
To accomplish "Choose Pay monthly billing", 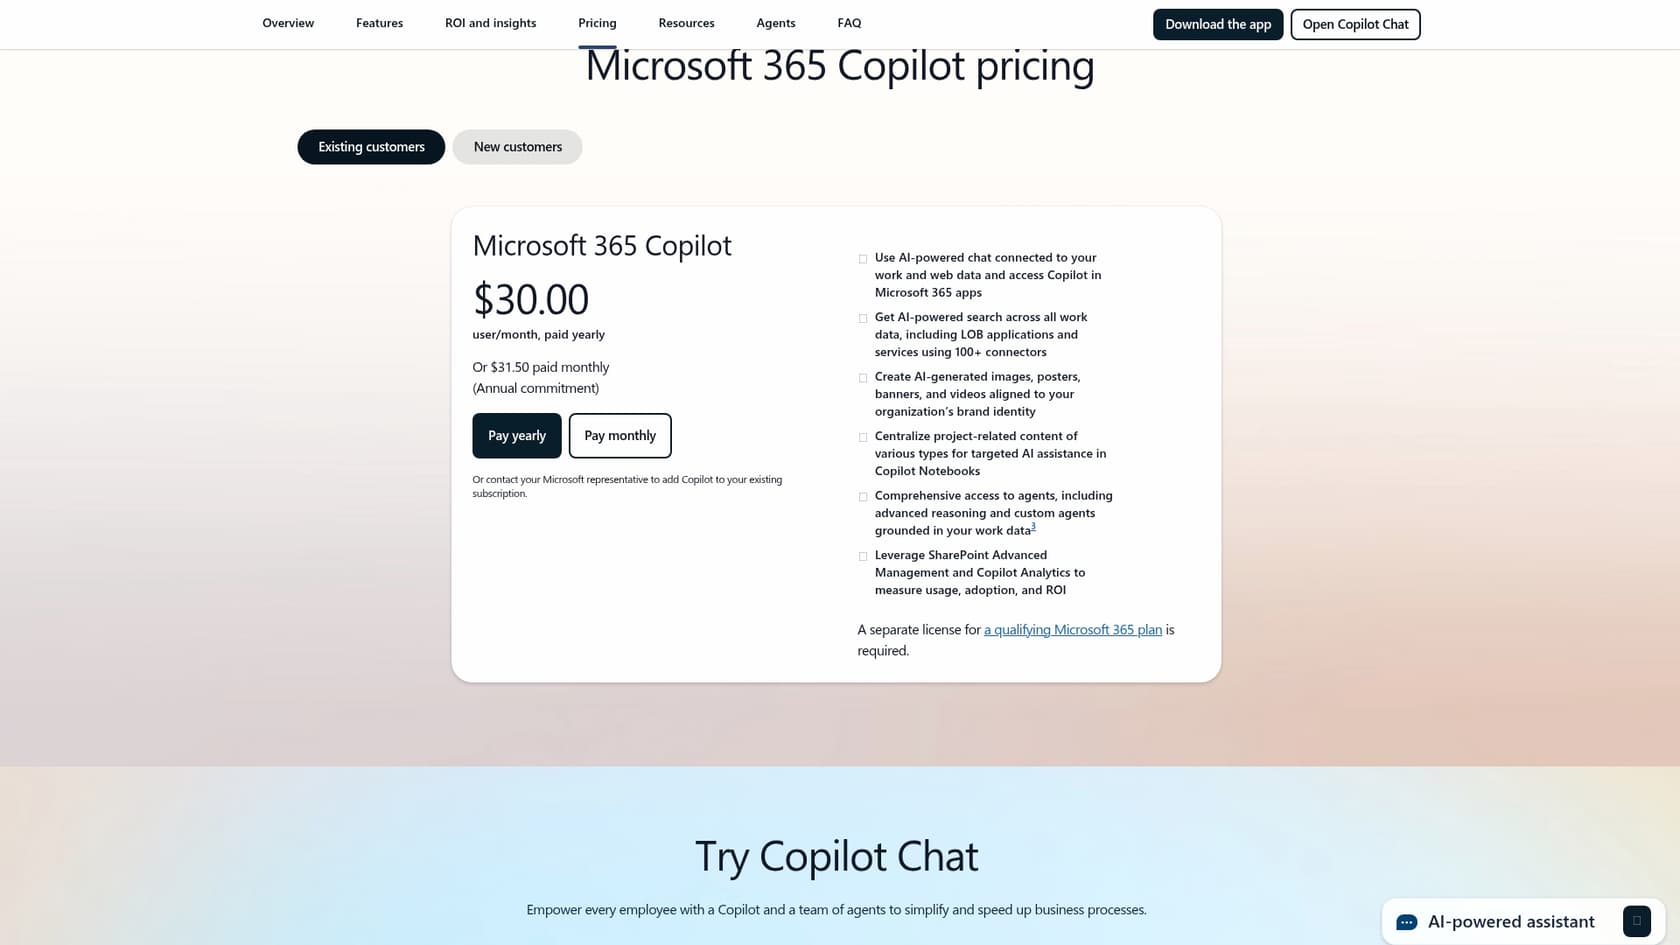I will point(620,435).
